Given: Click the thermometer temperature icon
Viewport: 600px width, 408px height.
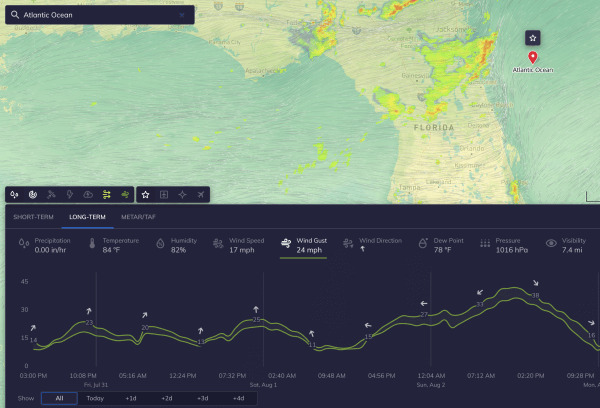Looking at the screenshot, I should (x=92, y=243).
